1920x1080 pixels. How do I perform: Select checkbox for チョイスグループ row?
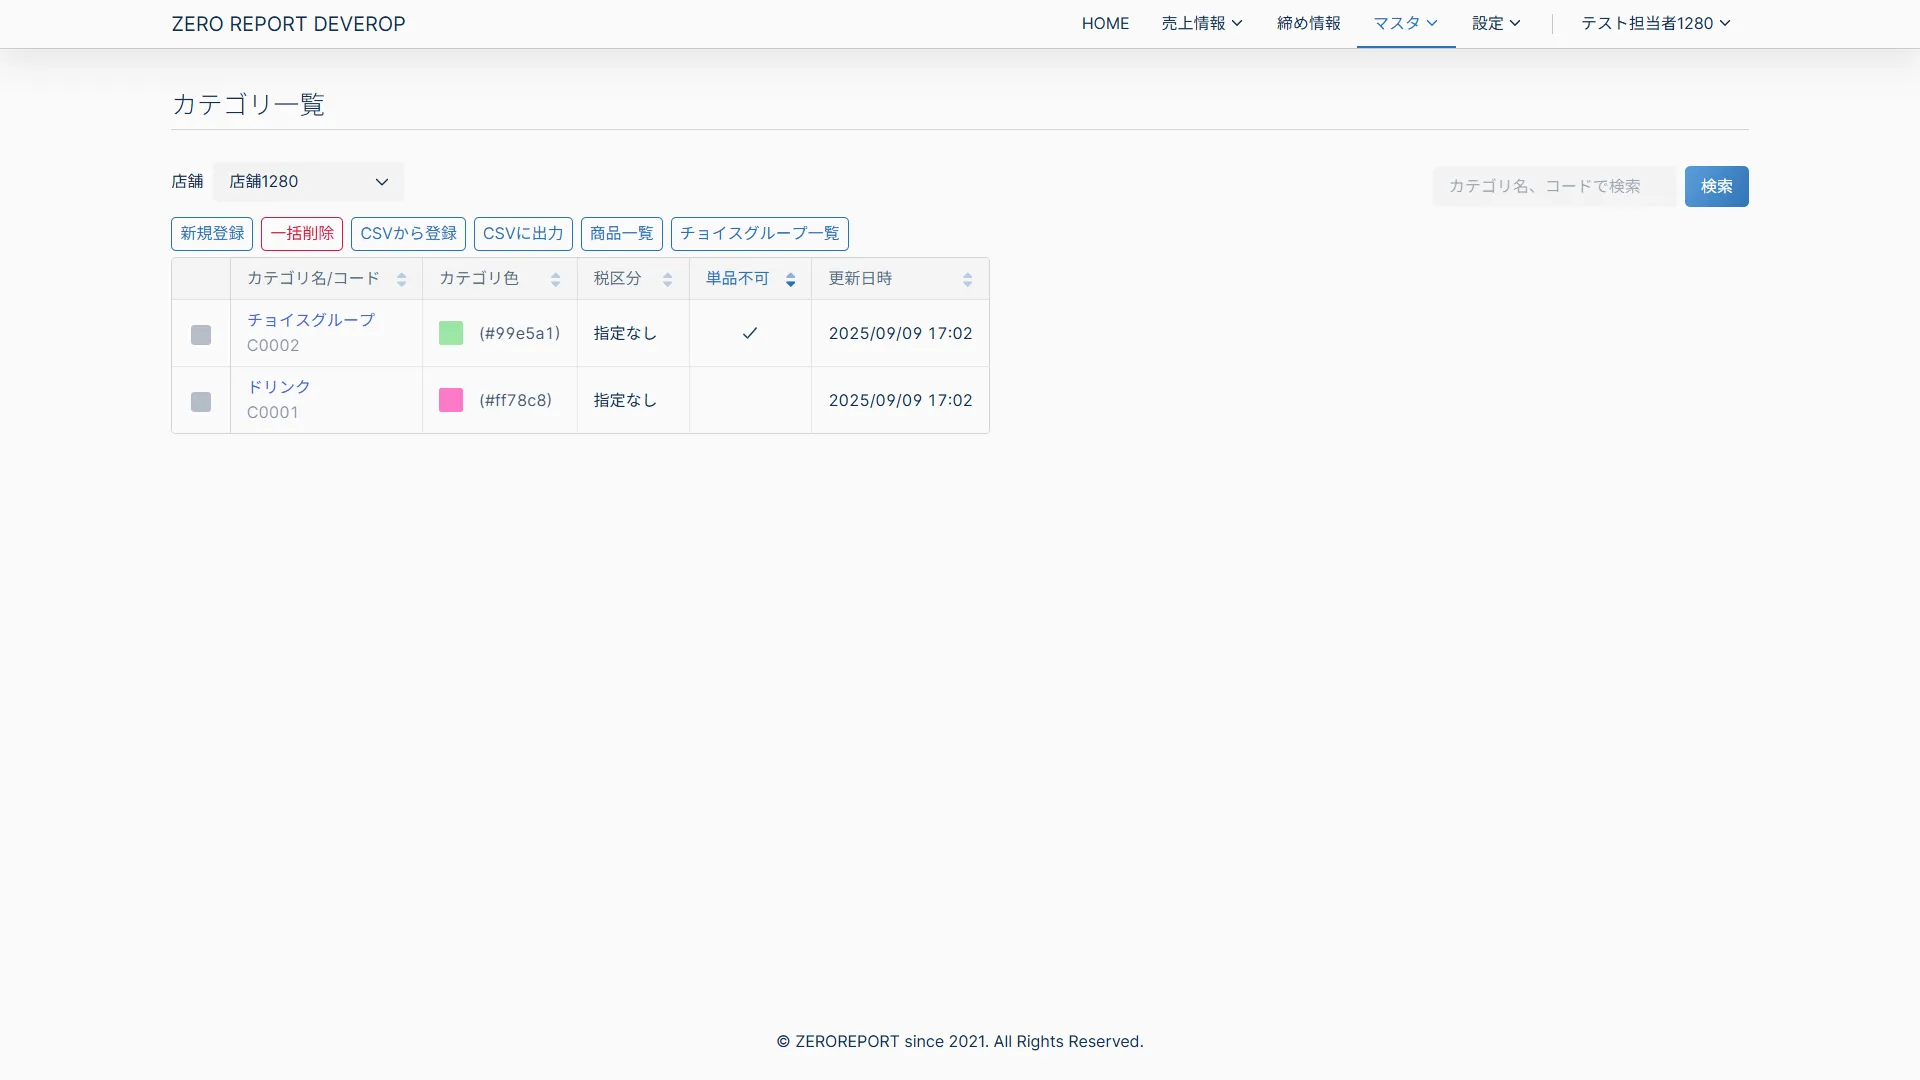[201, 335]
